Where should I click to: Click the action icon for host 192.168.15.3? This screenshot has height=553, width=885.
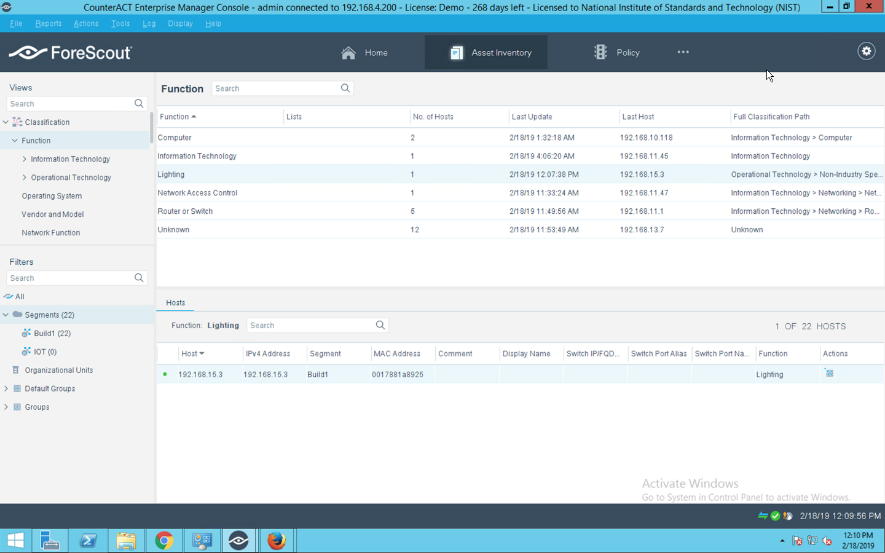(x=829, y=373)
